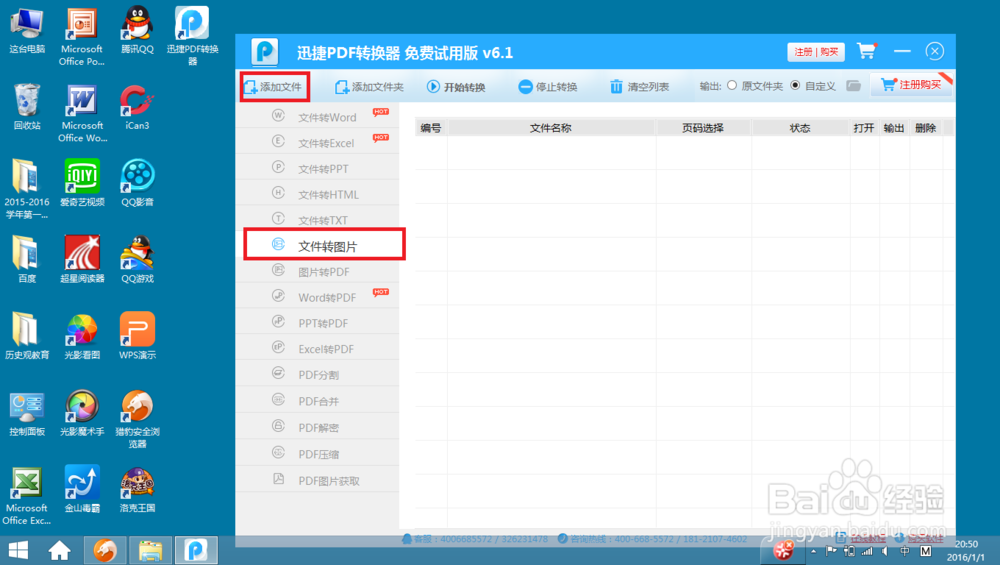The image size is (1000, 565).
Task: Click the 删除 column header
Action: pos(925,128)
